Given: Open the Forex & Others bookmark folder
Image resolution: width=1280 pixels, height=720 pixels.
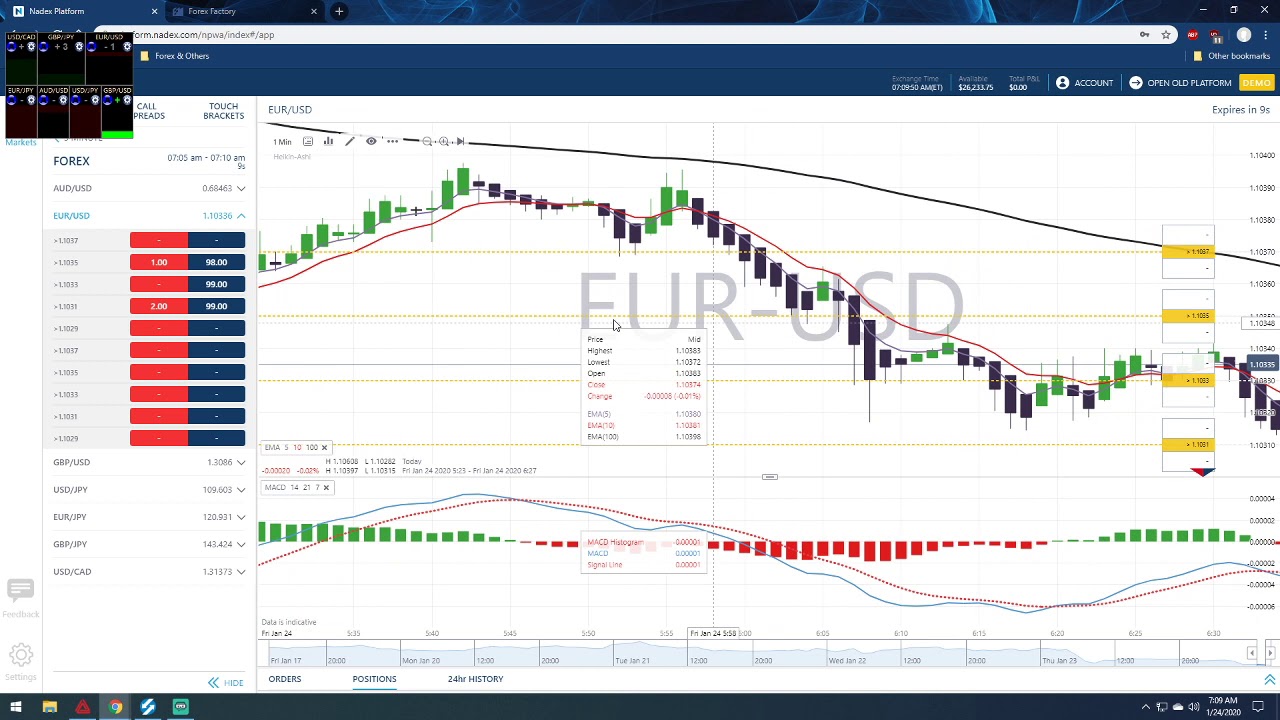Looking at the screenshot, I should 174,56.
